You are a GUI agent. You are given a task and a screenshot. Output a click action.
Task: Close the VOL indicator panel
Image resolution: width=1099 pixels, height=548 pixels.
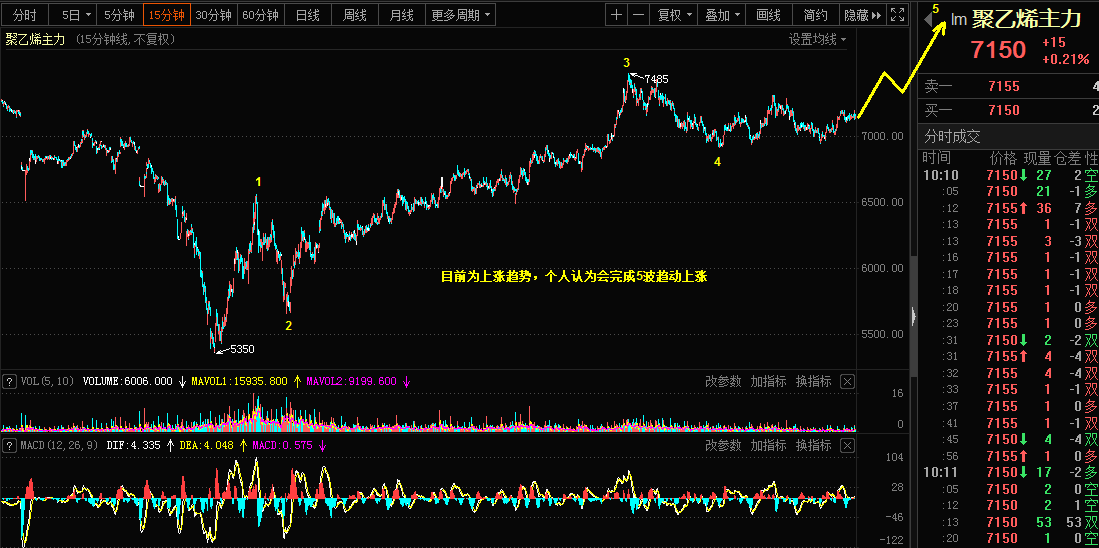click(x=847, y=382)
